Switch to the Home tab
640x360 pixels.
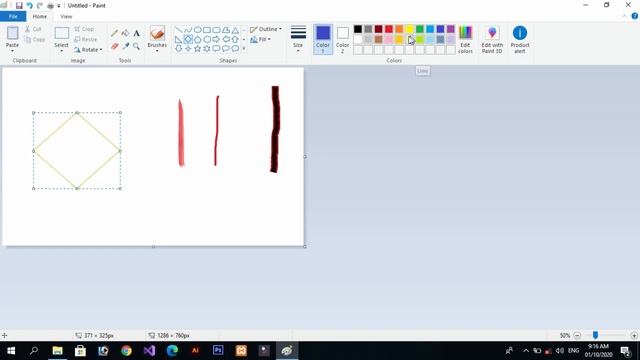click(x=40, y=16)
